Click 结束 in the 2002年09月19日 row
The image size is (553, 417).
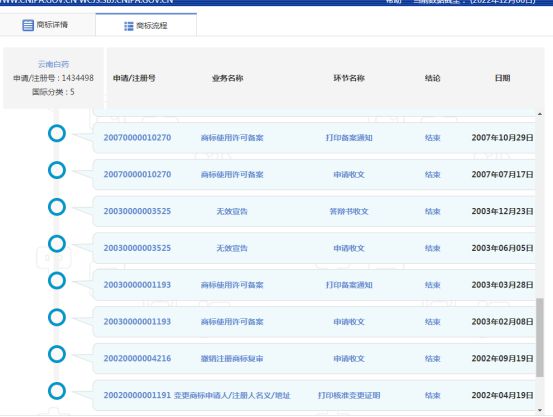point(433,358)
